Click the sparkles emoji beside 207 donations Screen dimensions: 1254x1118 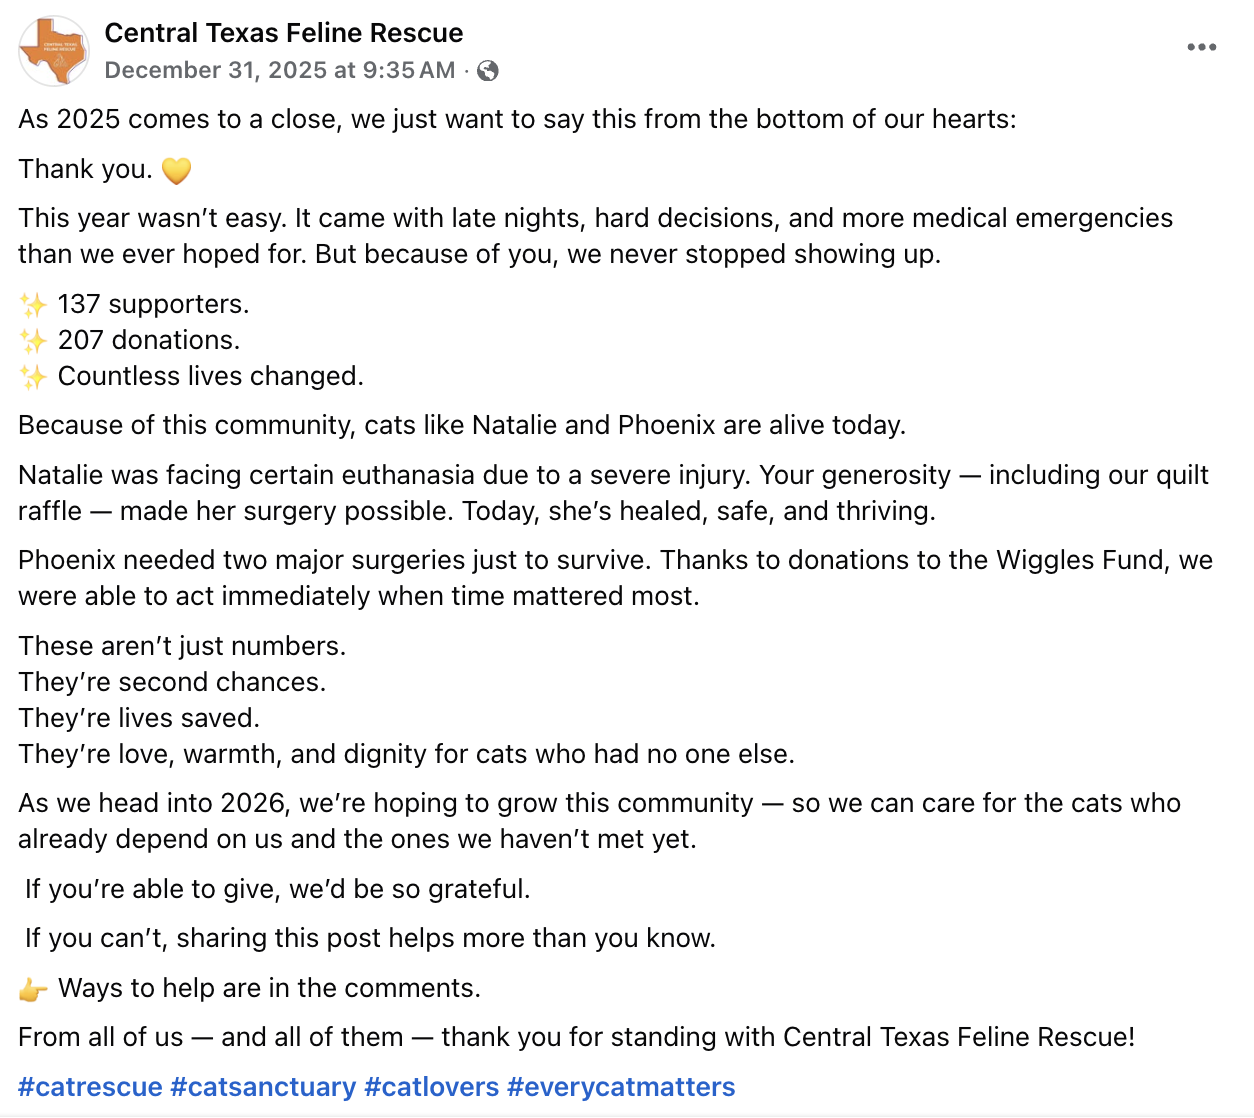[33, 341]
